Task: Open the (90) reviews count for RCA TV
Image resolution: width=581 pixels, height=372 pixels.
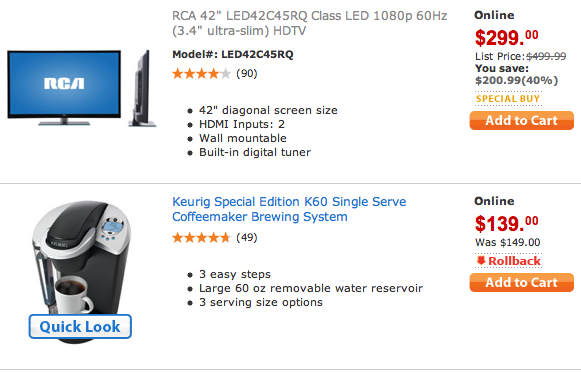Action: (x=247, y=73)
